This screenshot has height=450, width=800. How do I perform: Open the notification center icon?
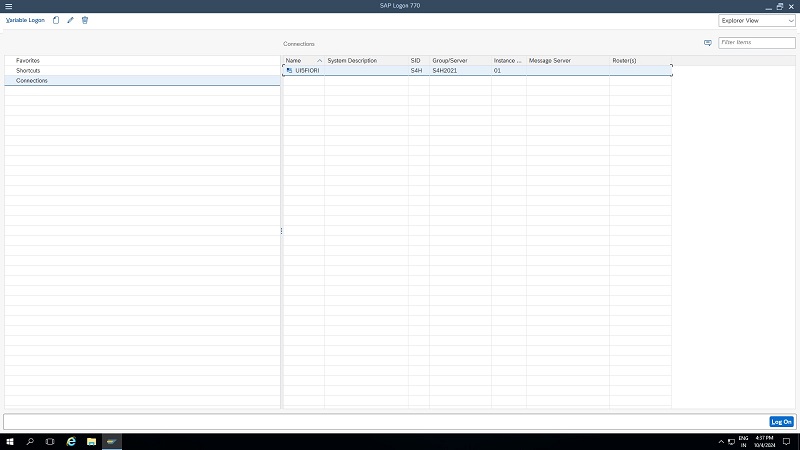click(x=786, y=442)
